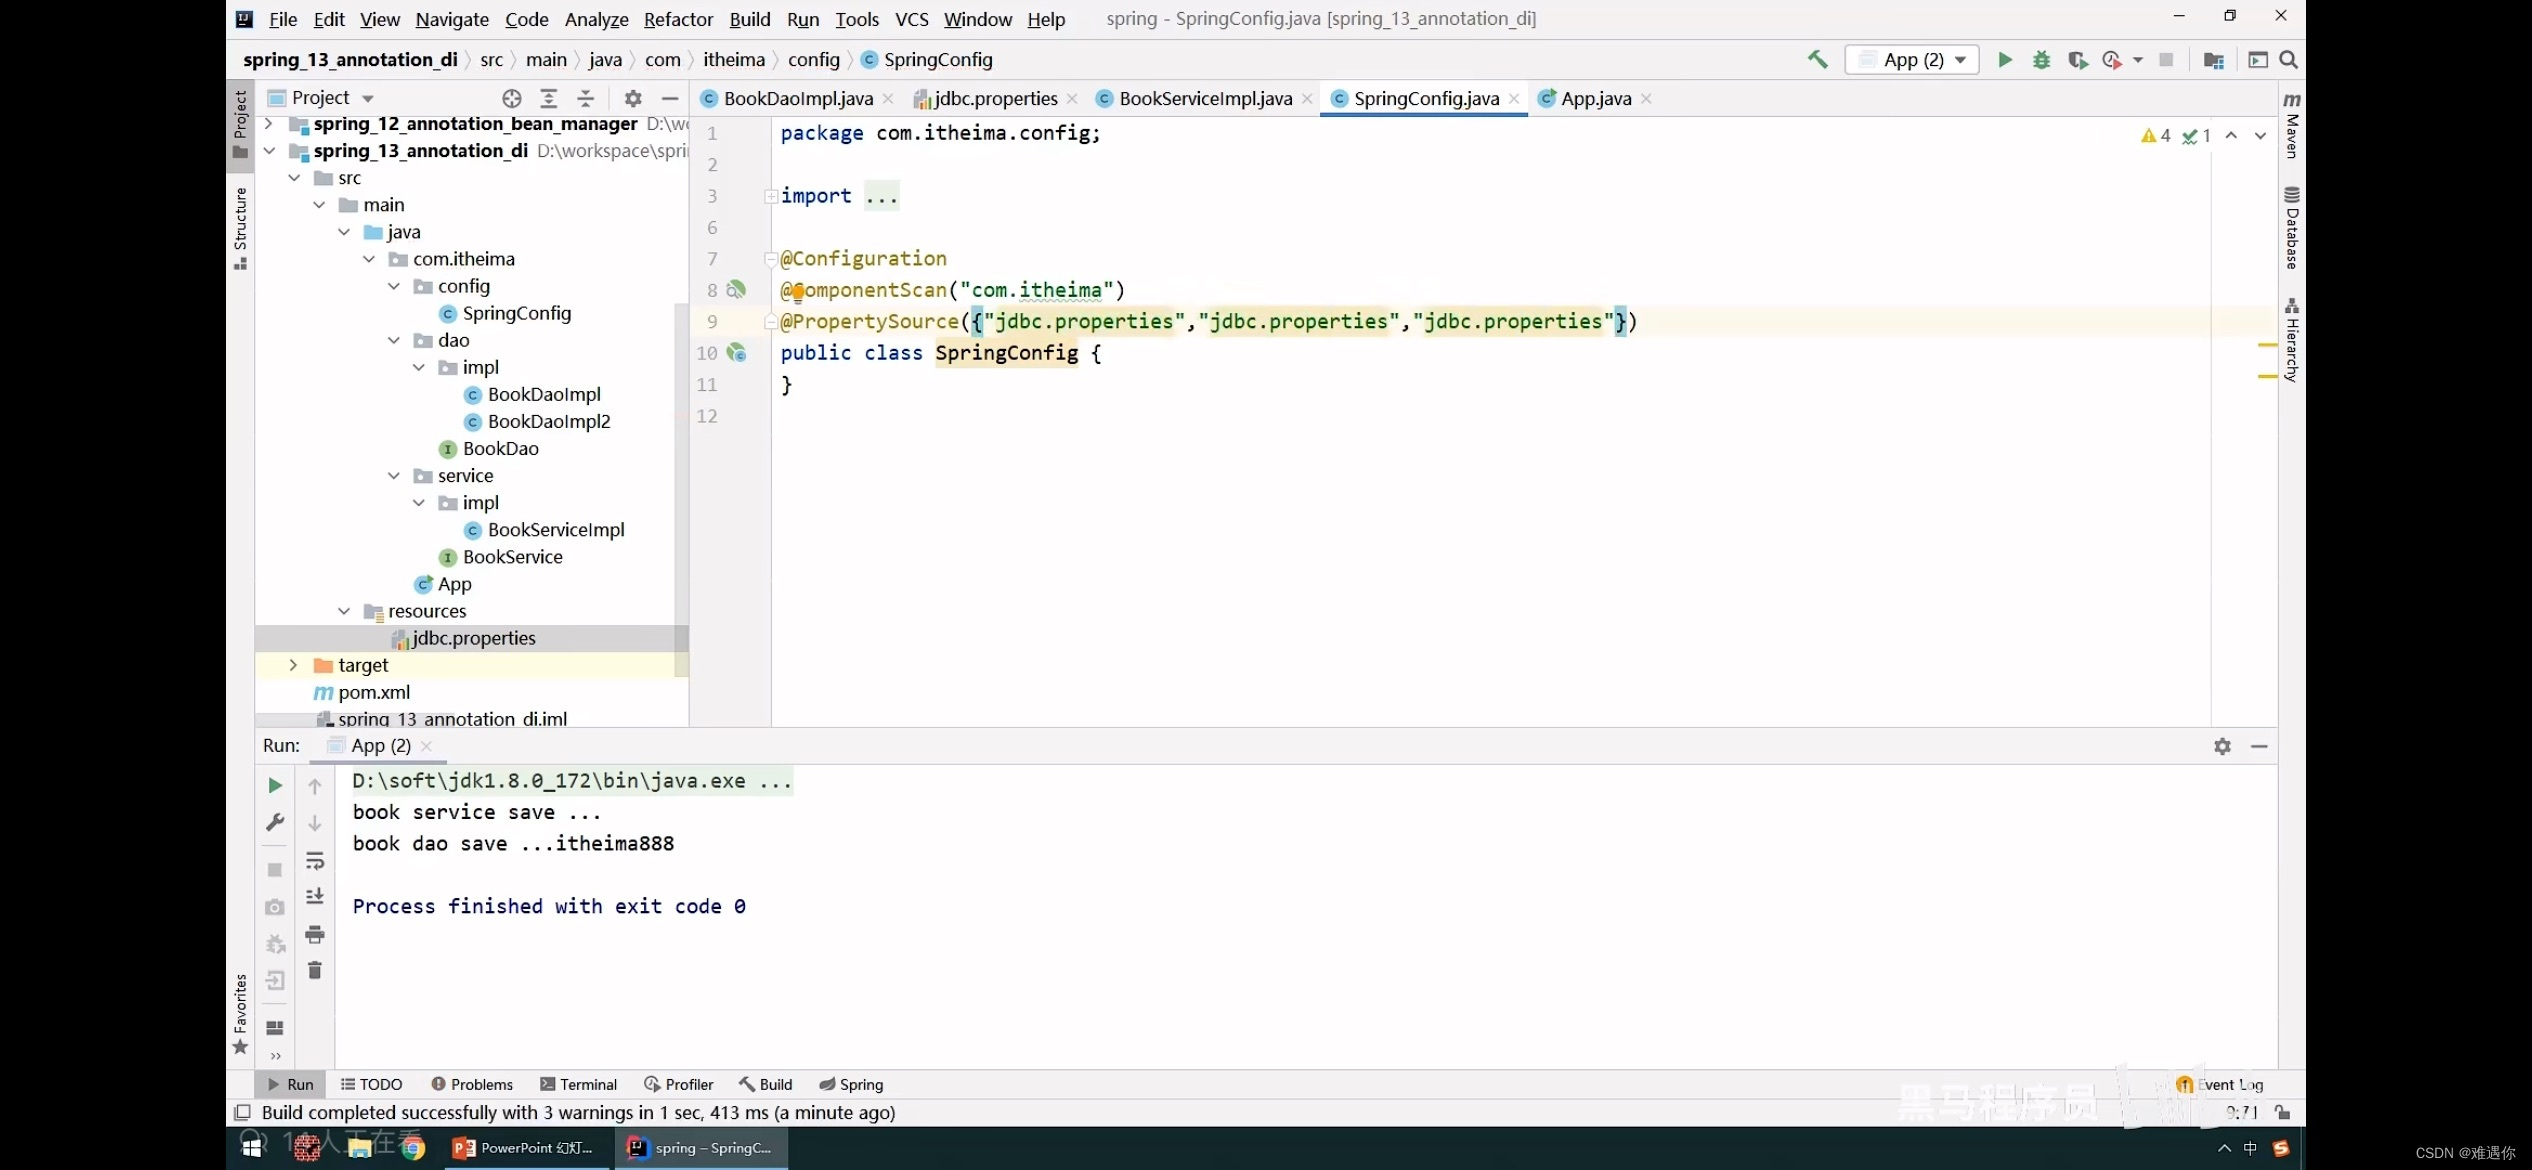Open the Analyze menu
Screen dimensions: 2532x1170
[596, 19]
